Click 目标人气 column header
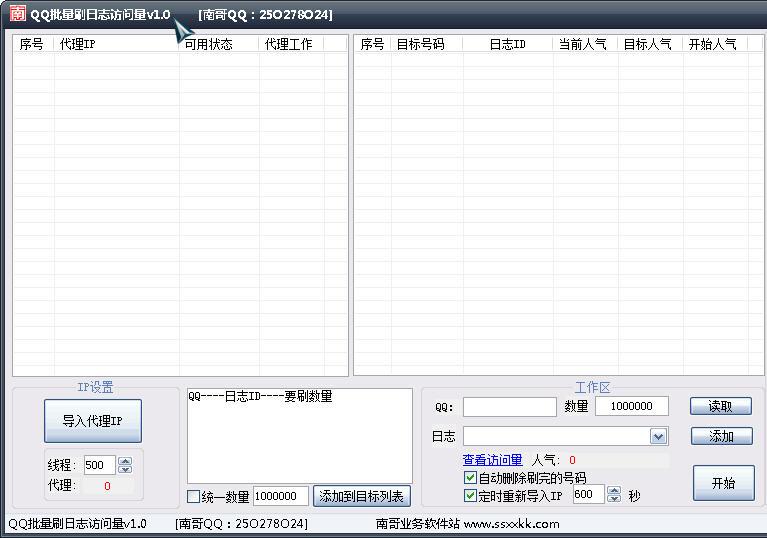This screenshot has height=538, width=767. 650,44
